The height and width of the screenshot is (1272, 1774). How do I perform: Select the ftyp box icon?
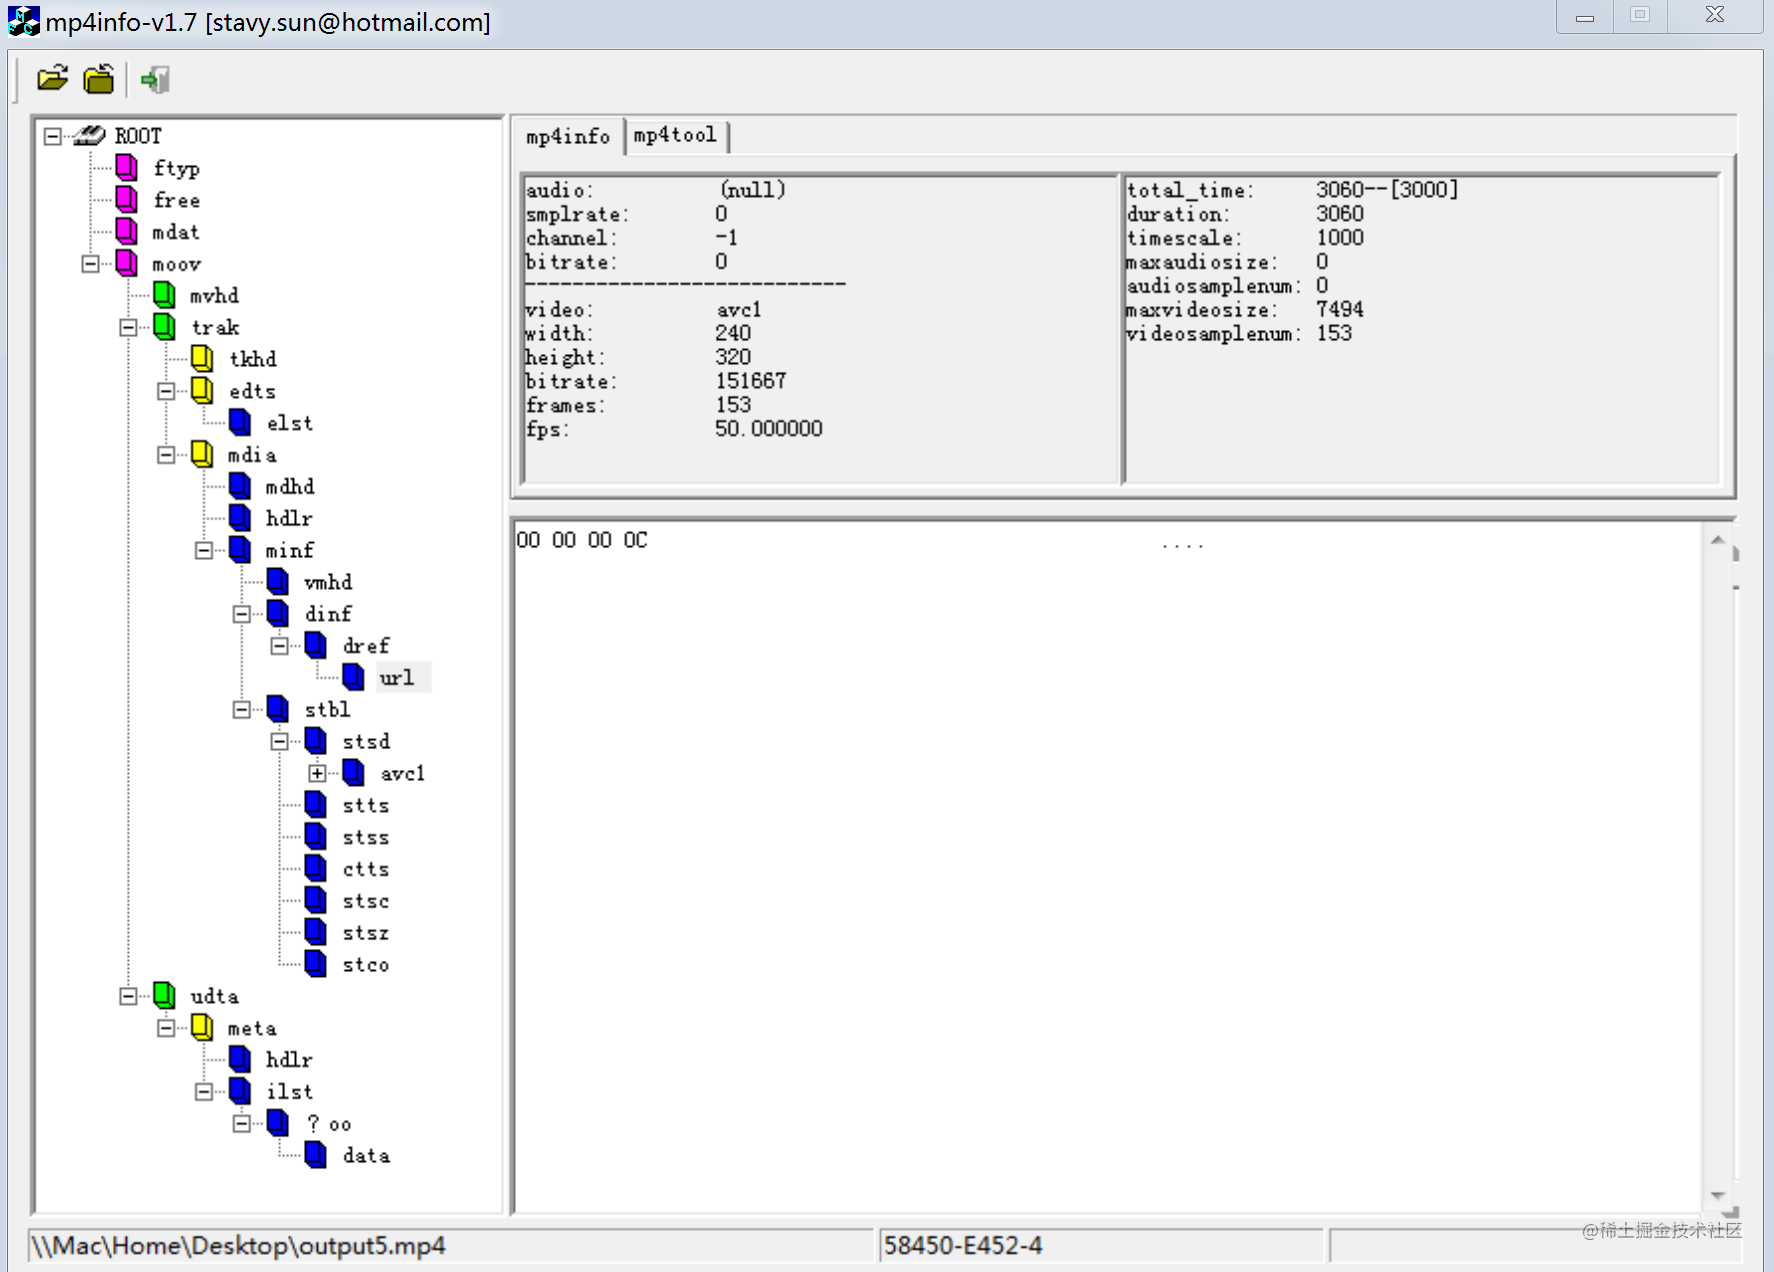(127, 168)
